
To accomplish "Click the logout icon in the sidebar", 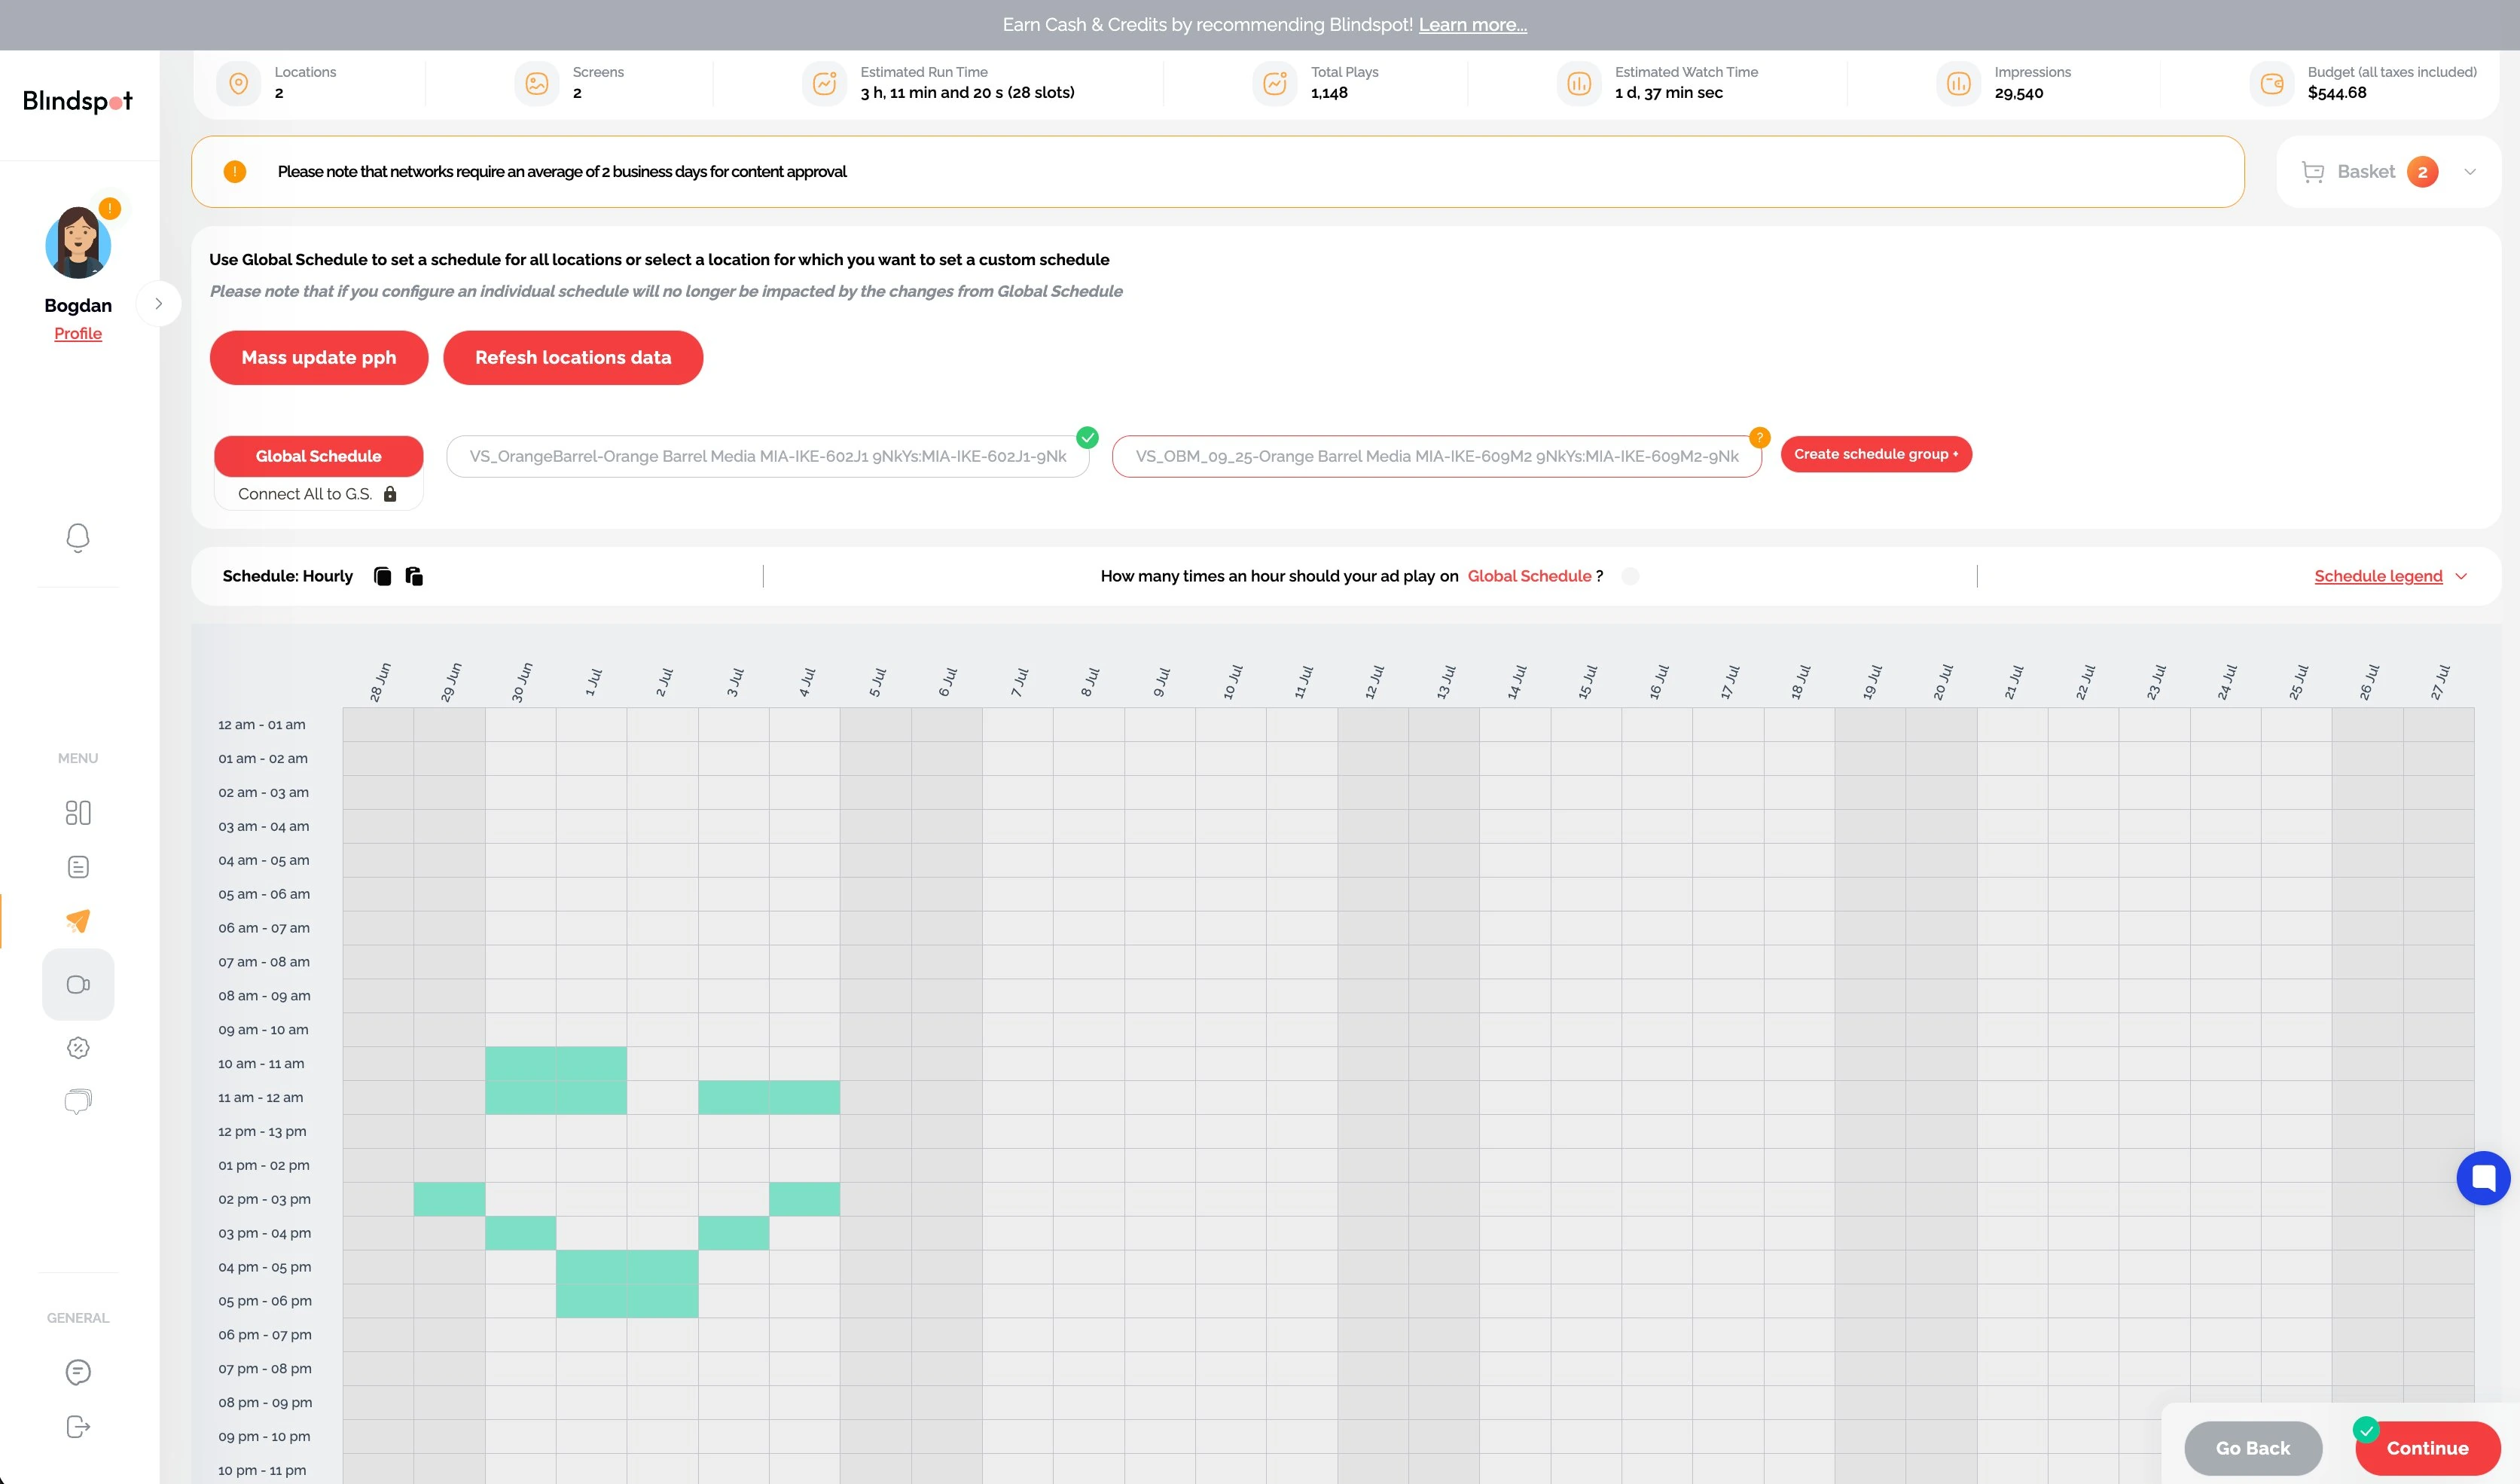I will tap(78, 1426).
